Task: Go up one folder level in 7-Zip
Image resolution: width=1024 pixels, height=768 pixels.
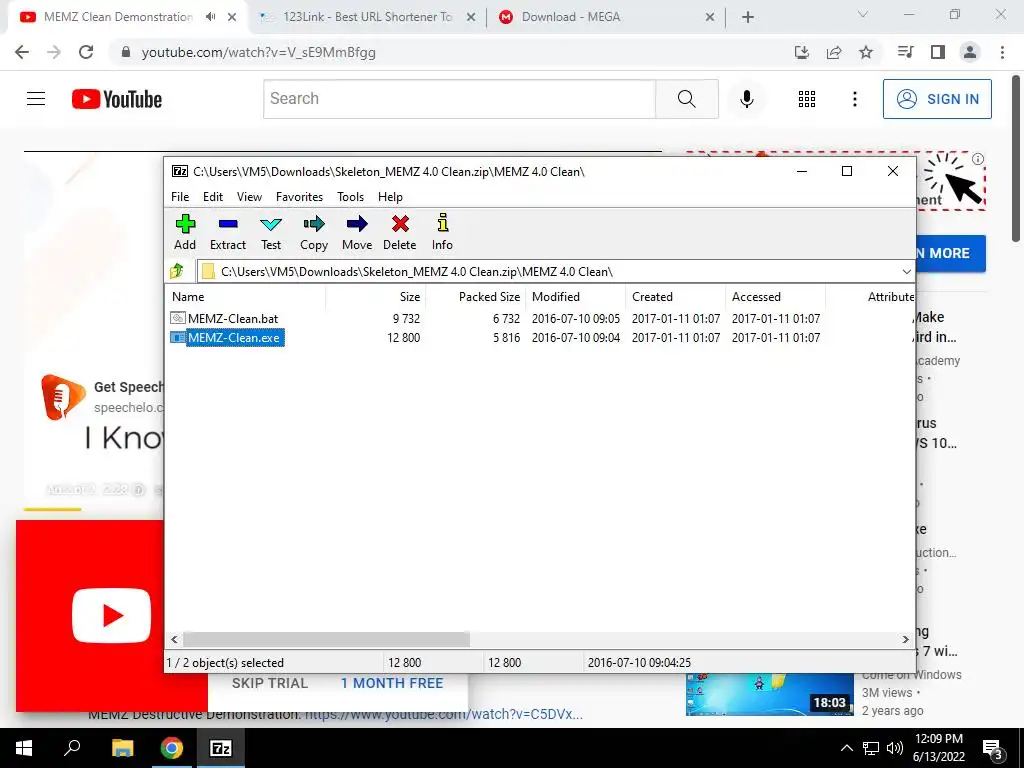Action: (177, 271)
